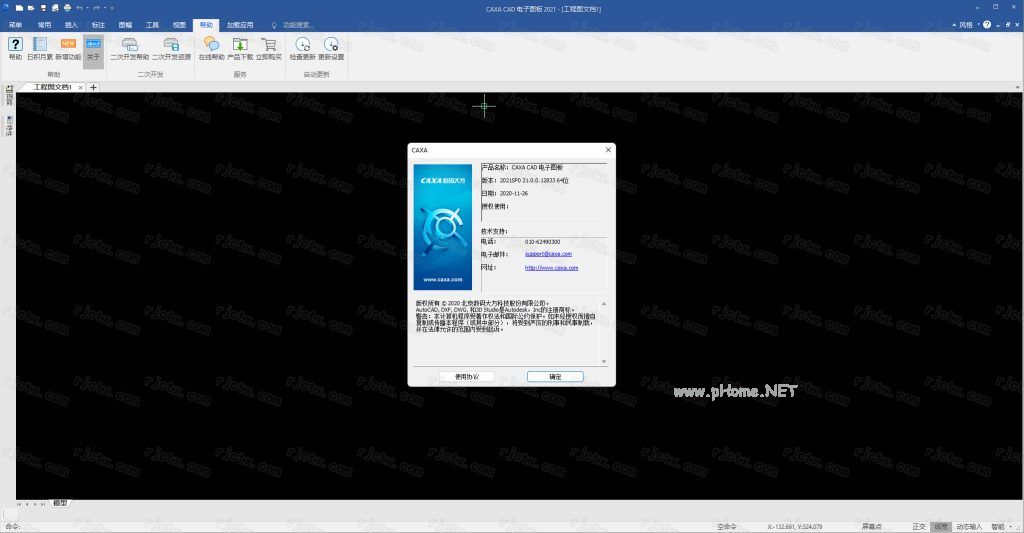Open 日积月累 daily tips icon
Viewport: 1024px width, 533px height.
[41, 45]
